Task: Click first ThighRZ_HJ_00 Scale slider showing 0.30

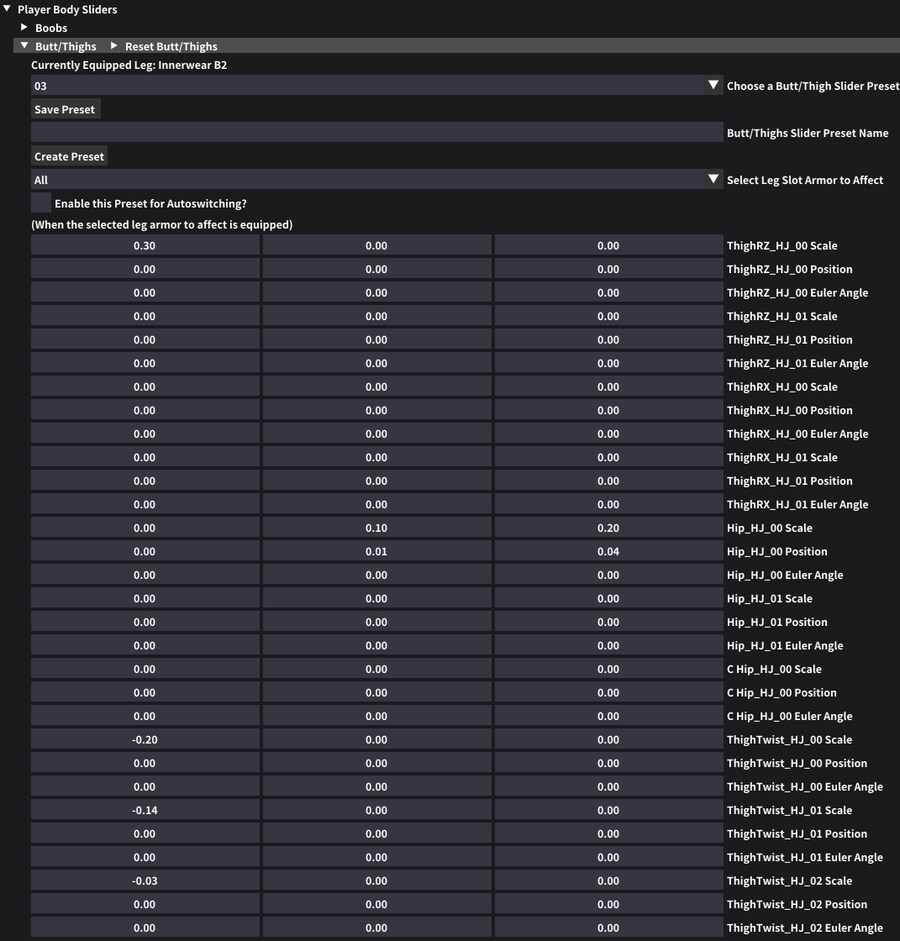Action: [x=145, y=246]
